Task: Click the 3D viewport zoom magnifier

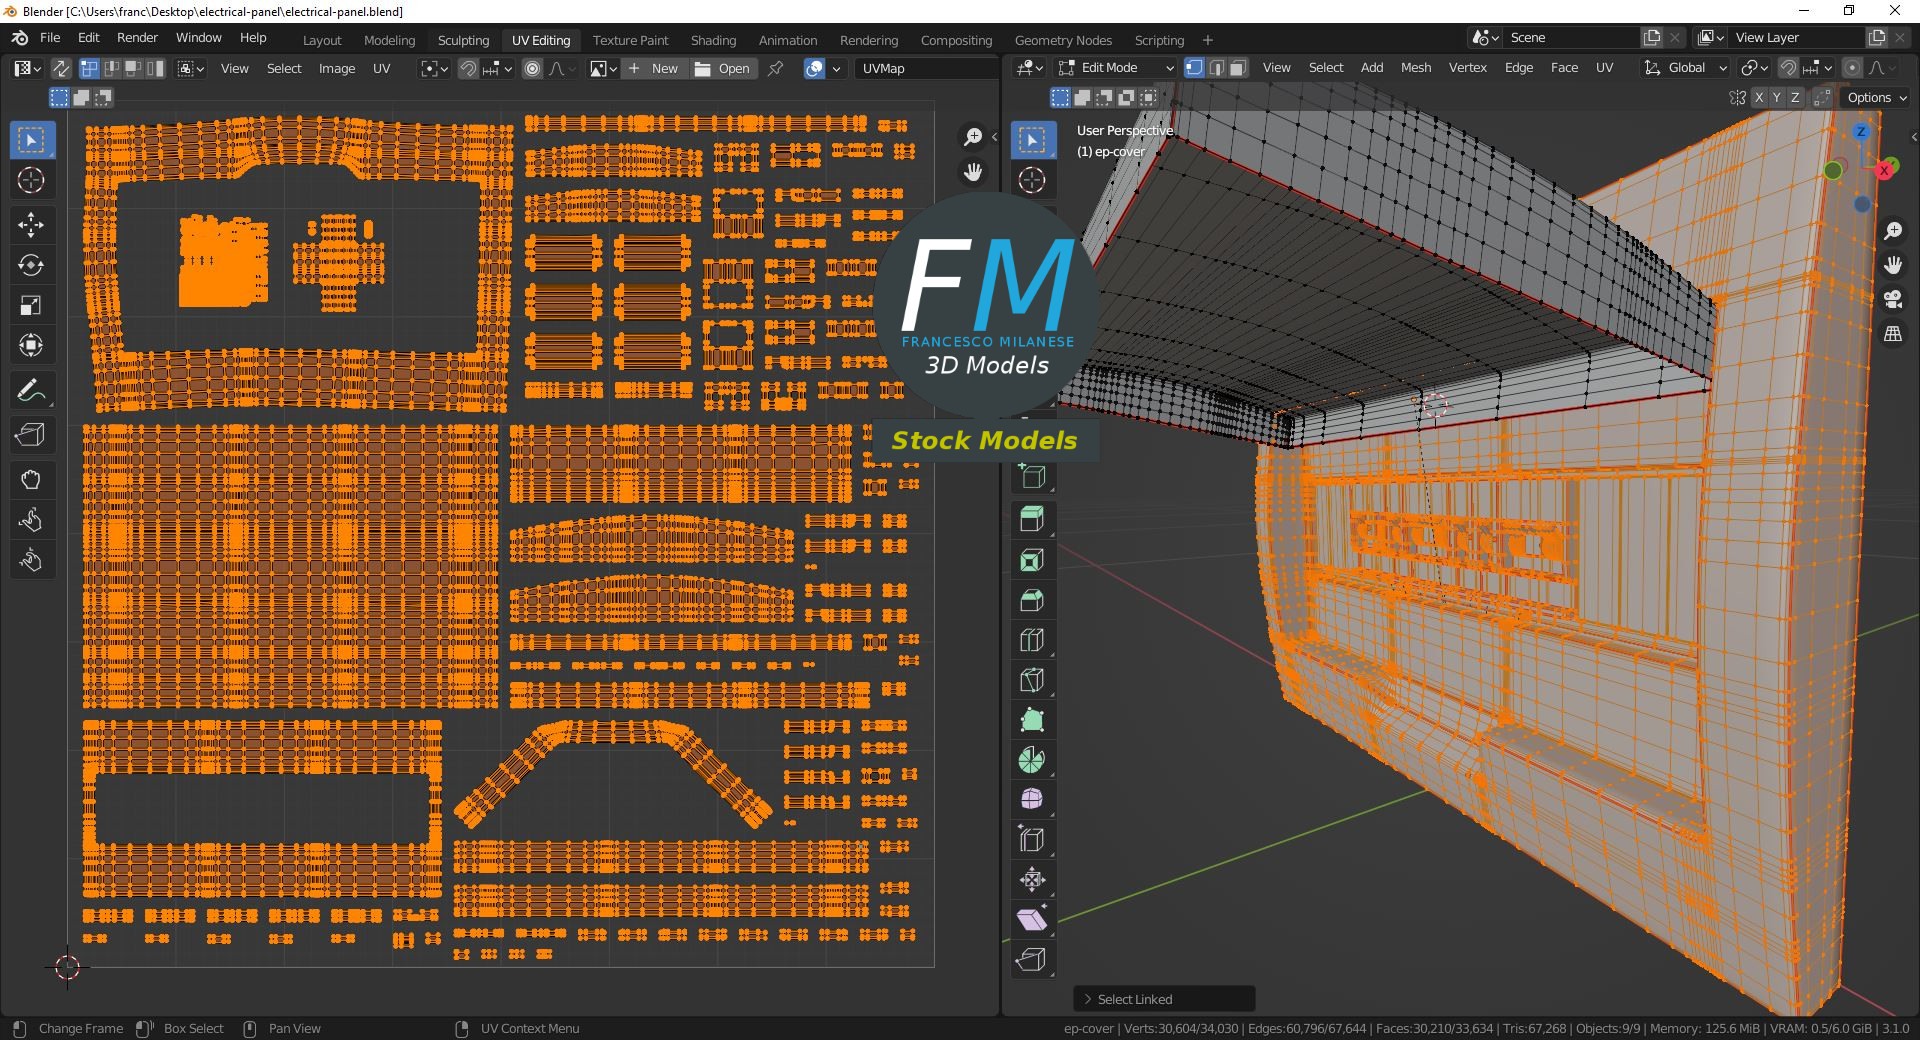Action: point(1893,231)
